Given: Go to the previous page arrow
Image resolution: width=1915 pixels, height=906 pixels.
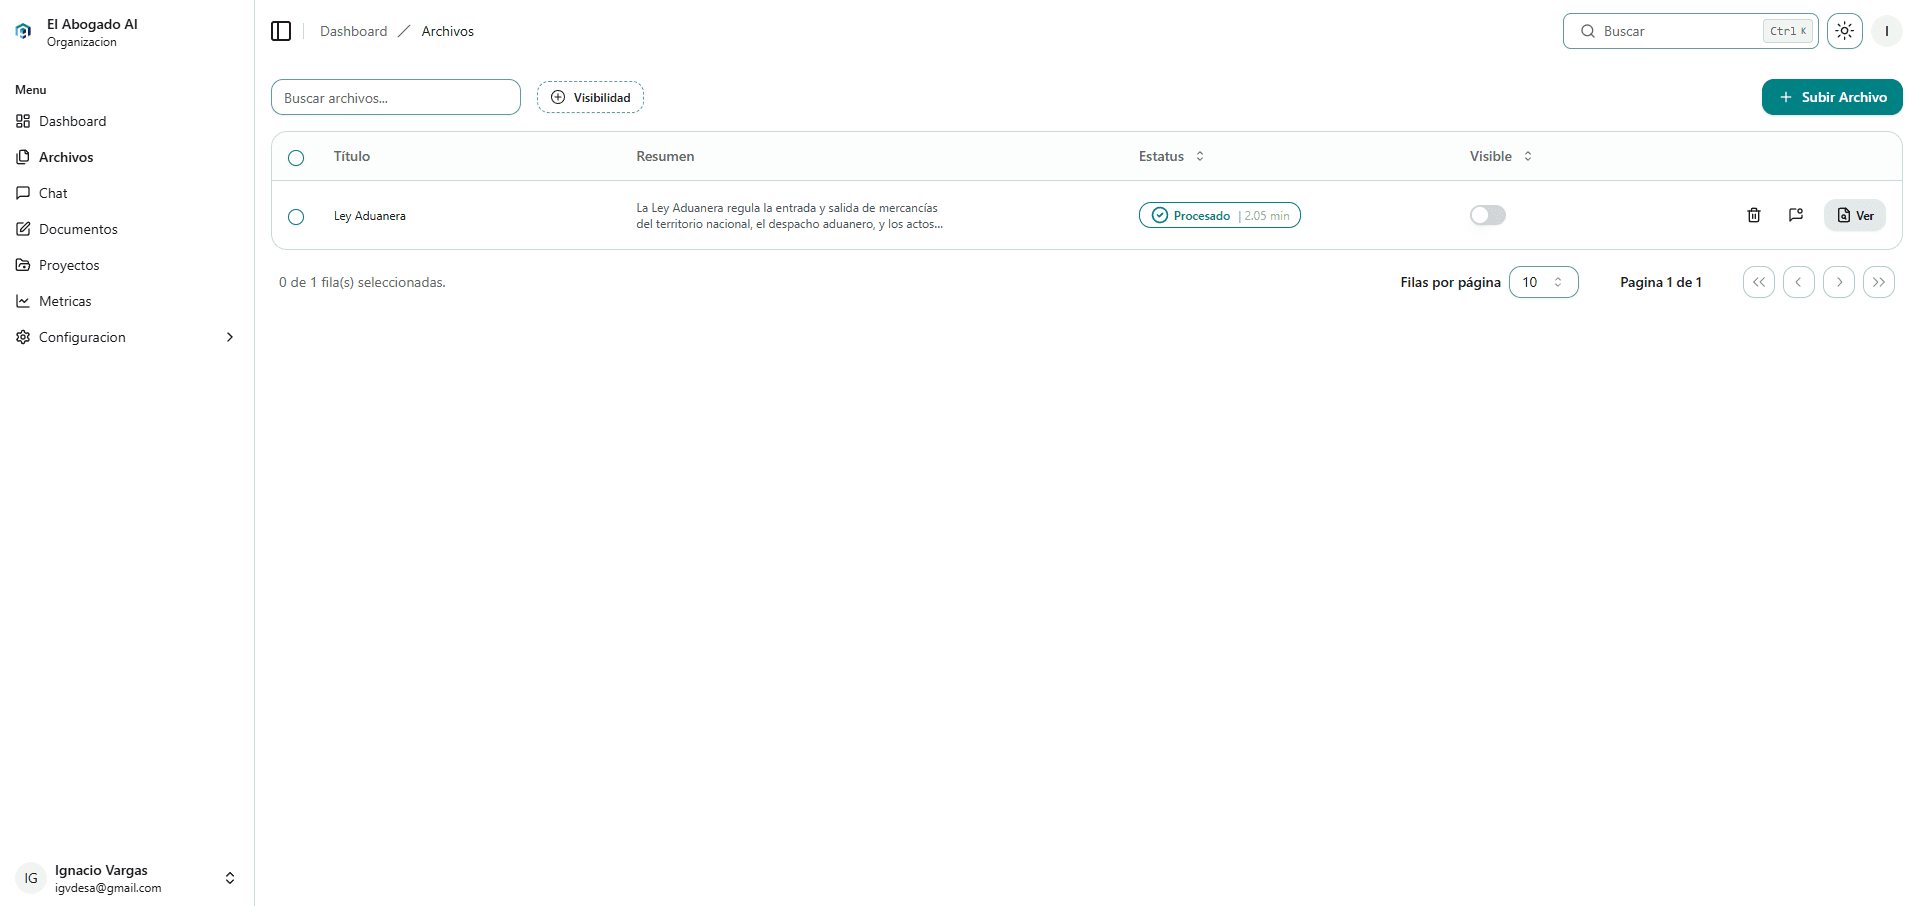Looking at the screenshot, I should (x=1798, y=282).
